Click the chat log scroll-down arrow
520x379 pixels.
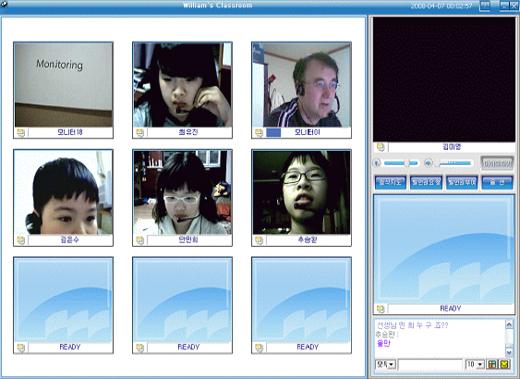509,352
